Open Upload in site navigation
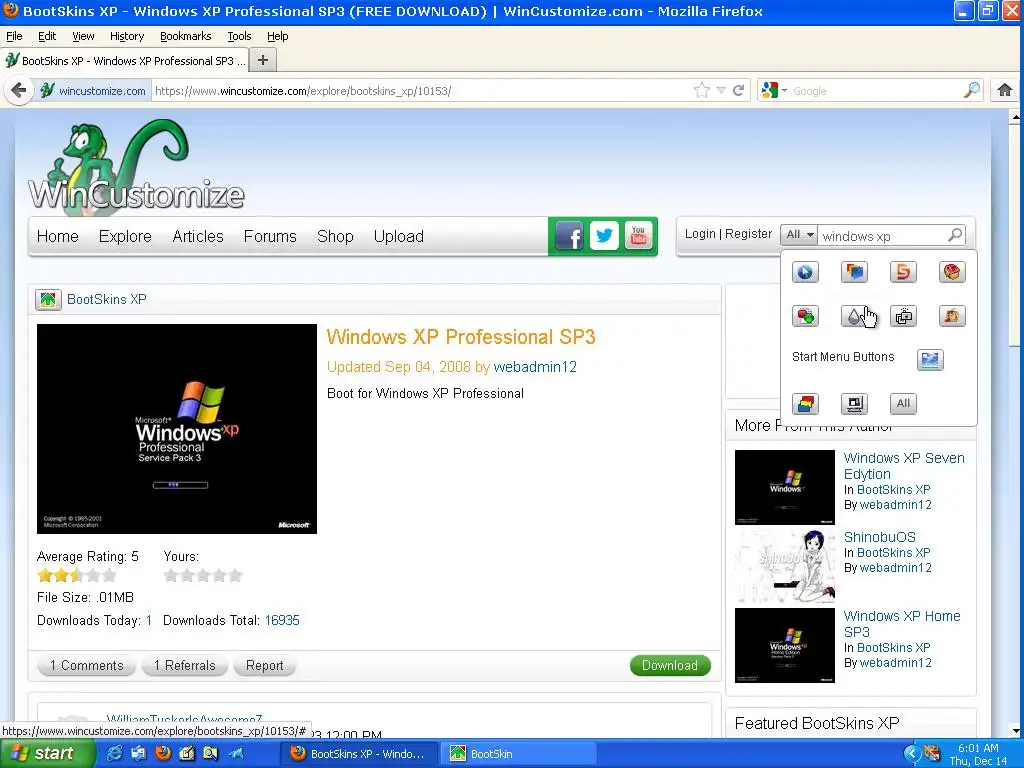 pos(398,236)
